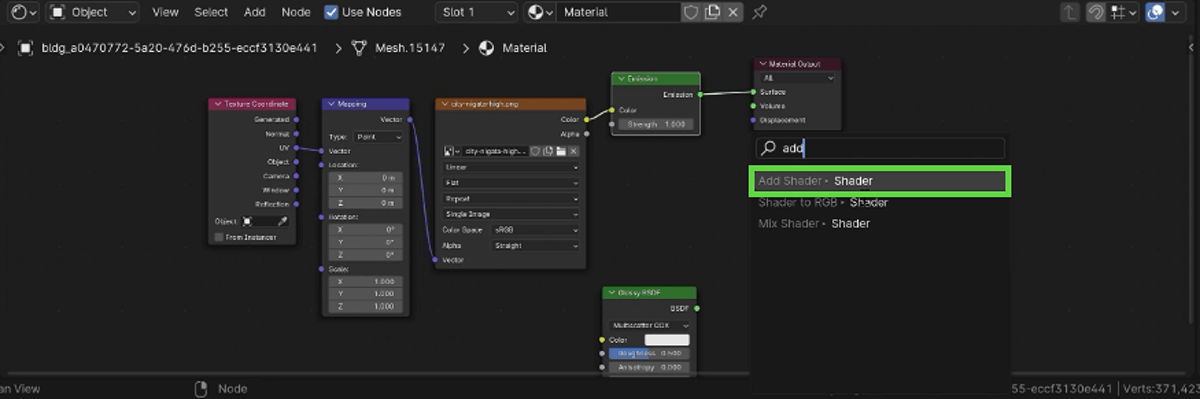Image resolution: width=1200 pixels, height=399 pixels.
Task: Open the Multiscatter GGX dropdown
Action: pyautogui.click(x=650, y=325)
